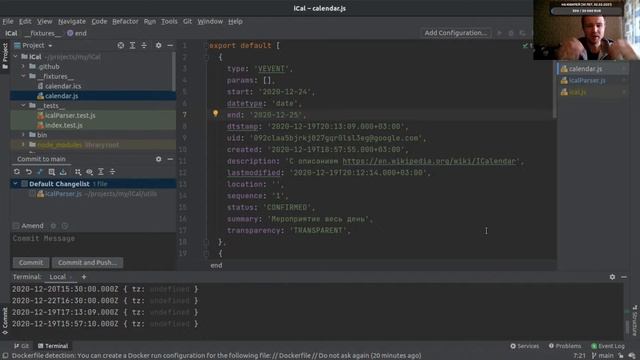Click Group By icon in Commit toolbar
This screenshot has height=360, width=640.
(78, 172)
